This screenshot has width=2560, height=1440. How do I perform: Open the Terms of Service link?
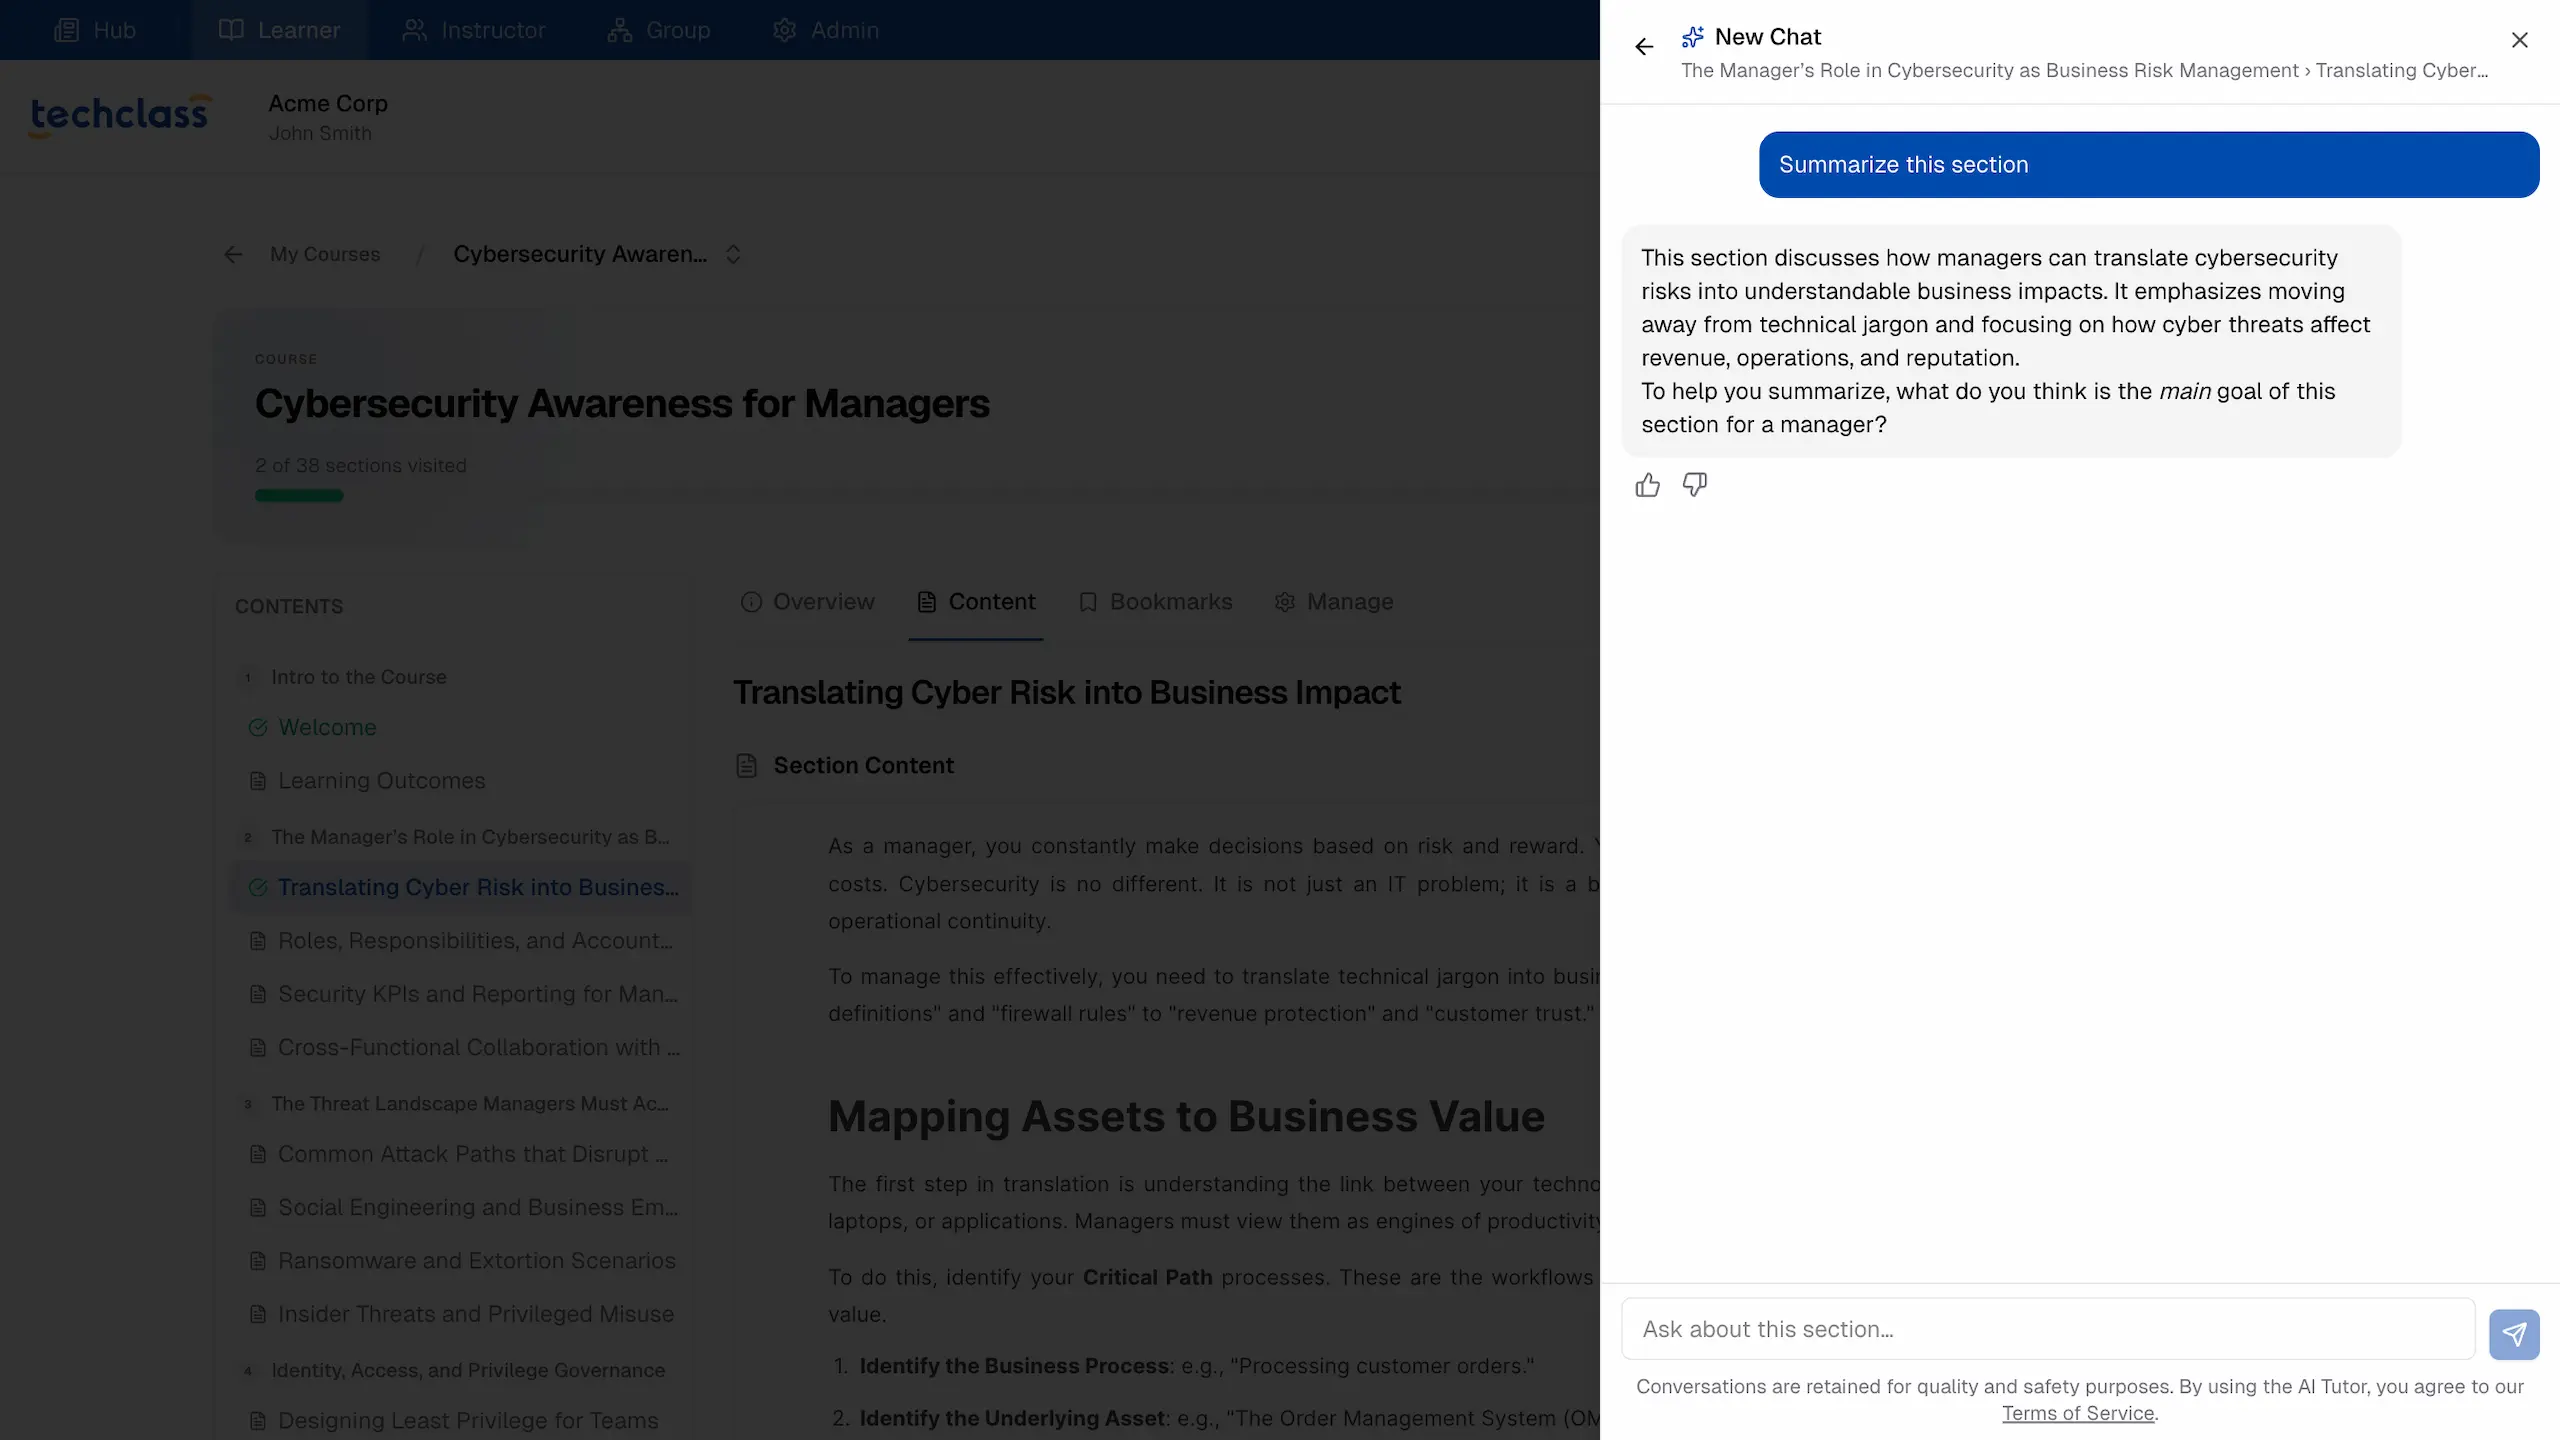pyautogui.click(x=2077, y=1413)
